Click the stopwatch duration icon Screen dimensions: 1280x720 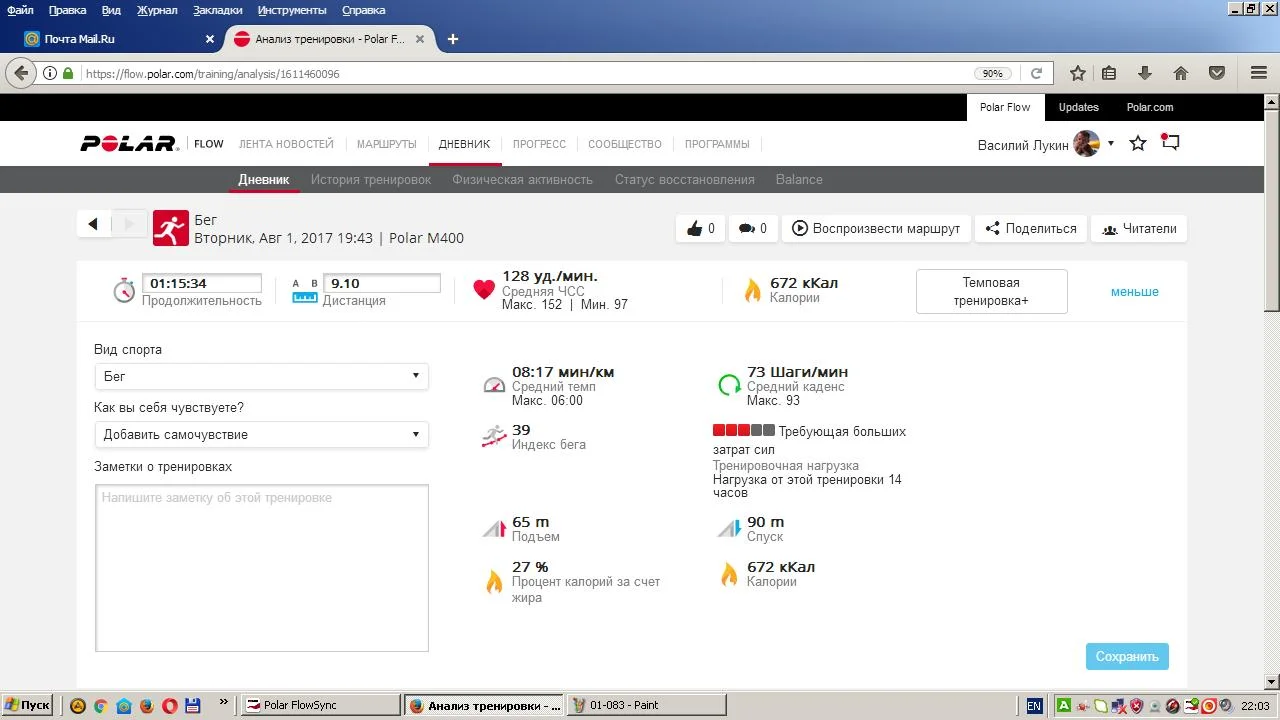124,290
